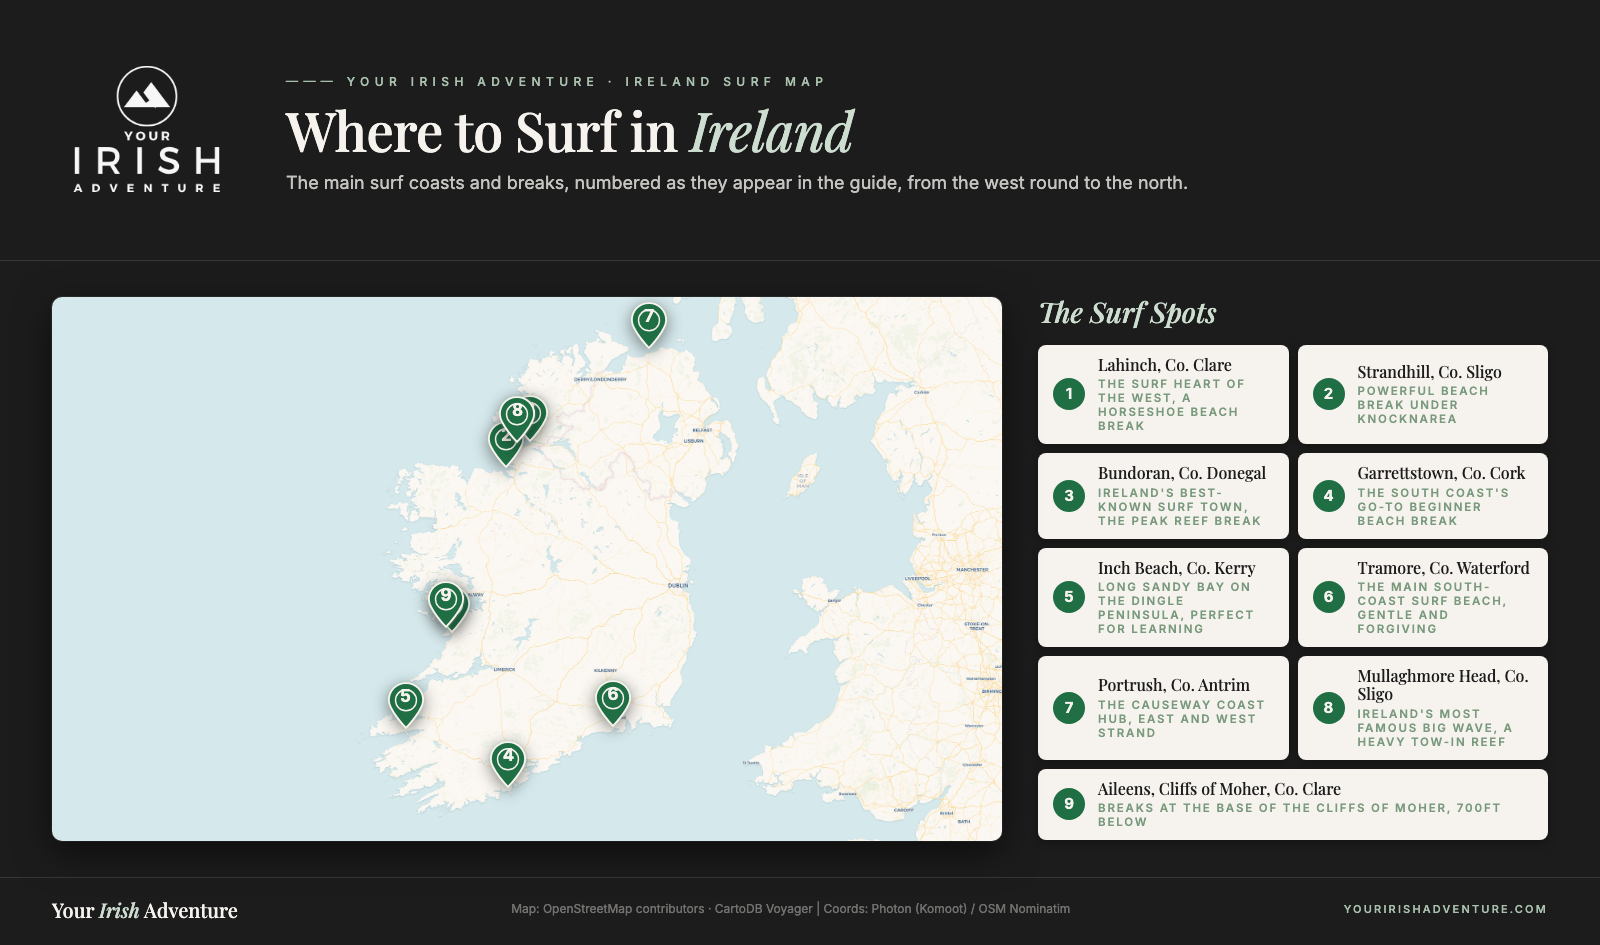
Task: Click the Manchester label on the map
Action: (972, 570)
